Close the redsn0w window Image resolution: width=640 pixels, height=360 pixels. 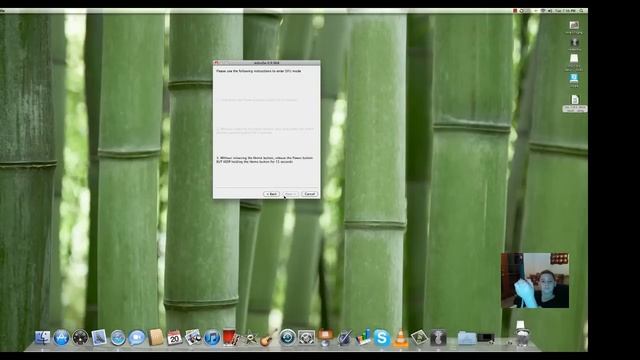[216, 63]
